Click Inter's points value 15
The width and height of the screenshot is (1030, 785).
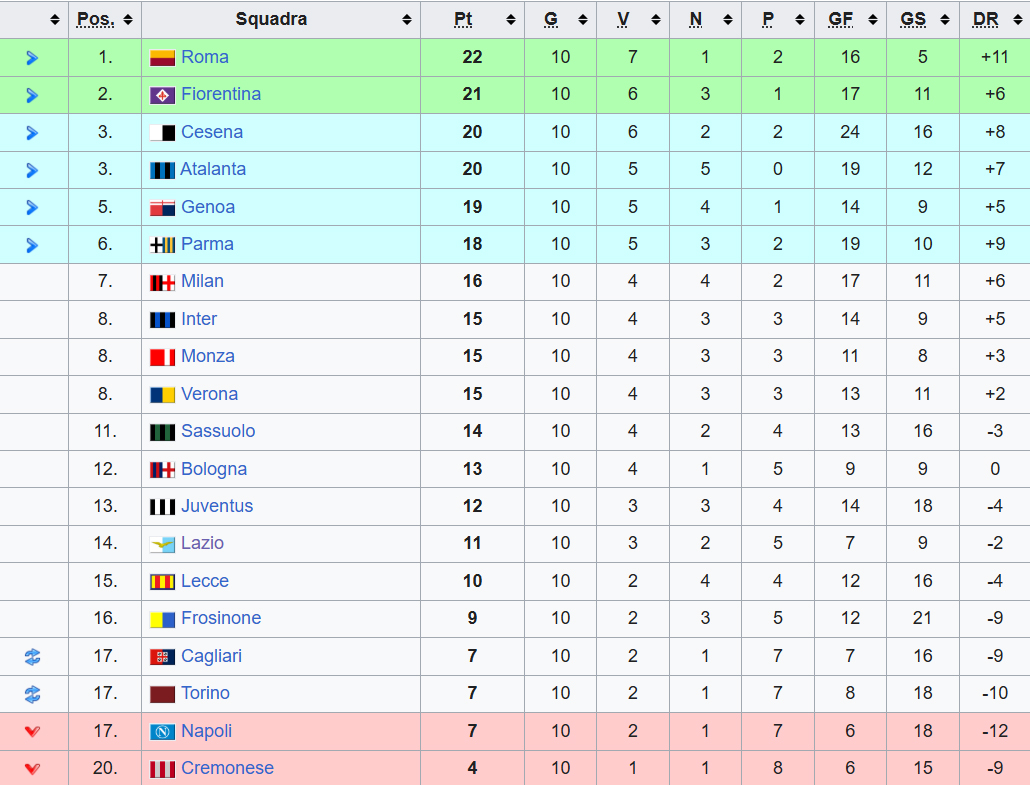pyautogui.click(x=472, y=319)
